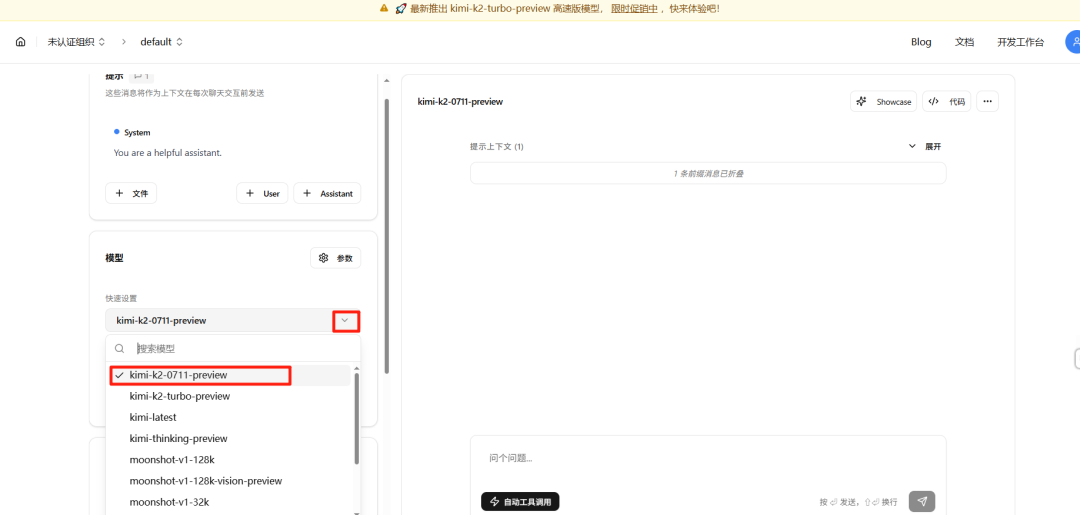Open model 参数 settings
1080x515 pixels.
click(x=335, y=258)
